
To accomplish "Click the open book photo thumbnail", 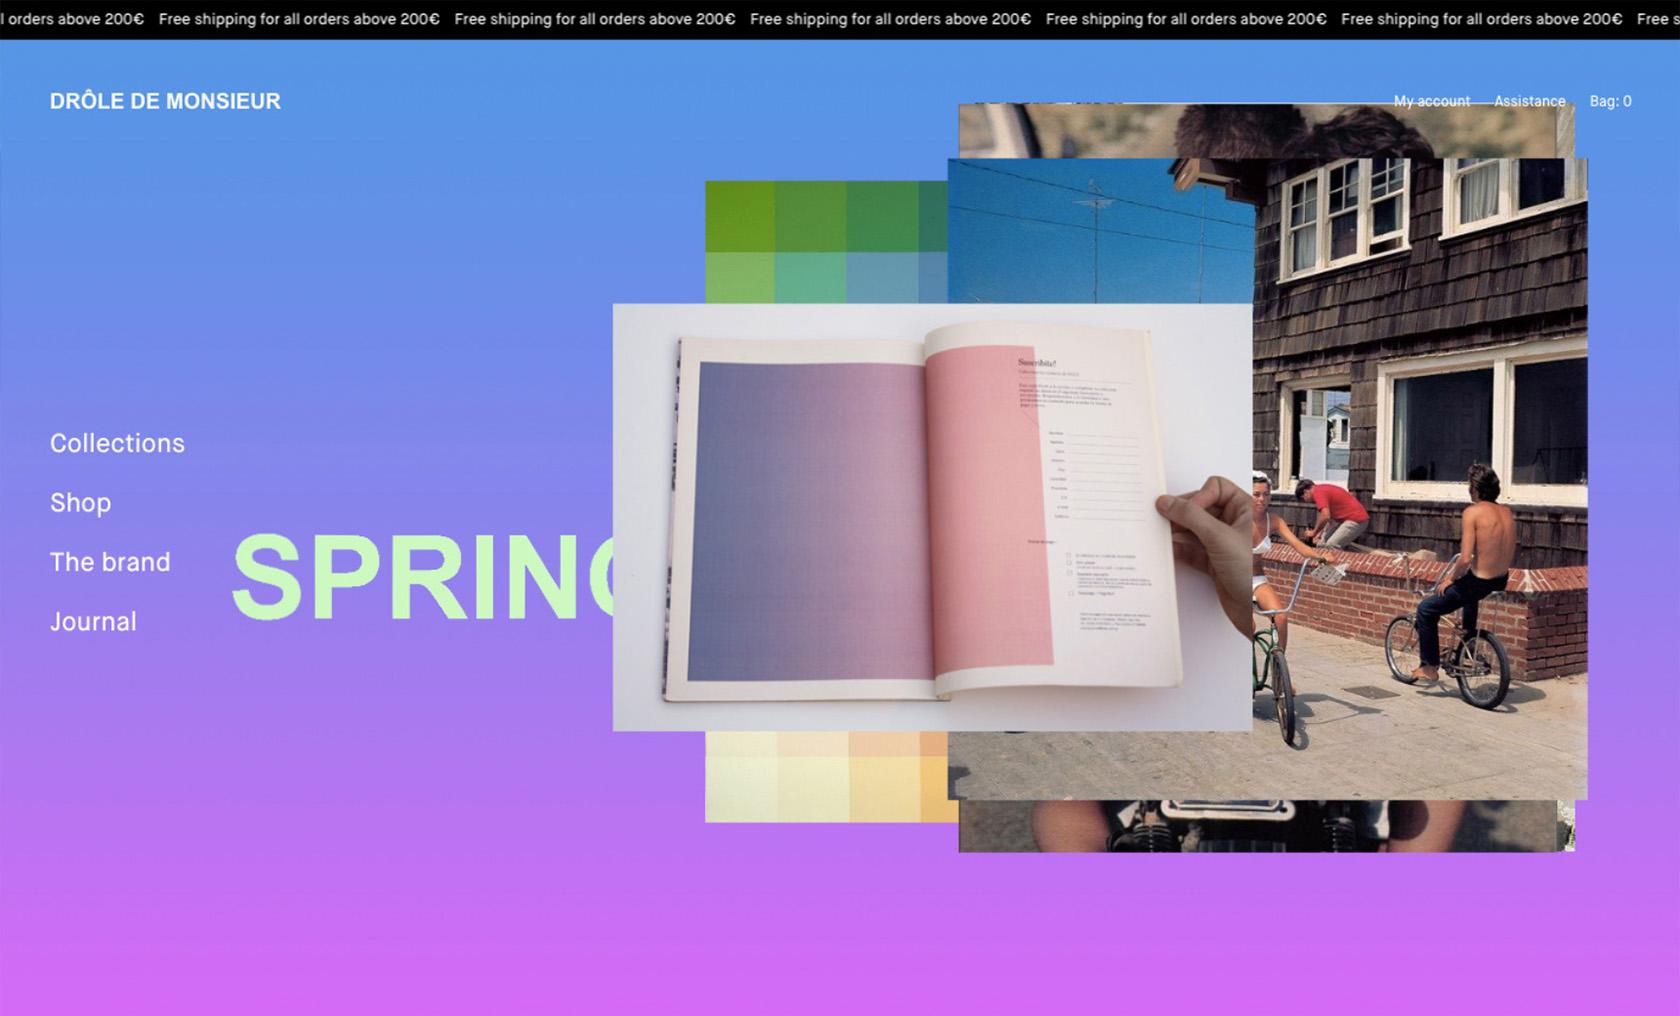I will click(932, 517).
